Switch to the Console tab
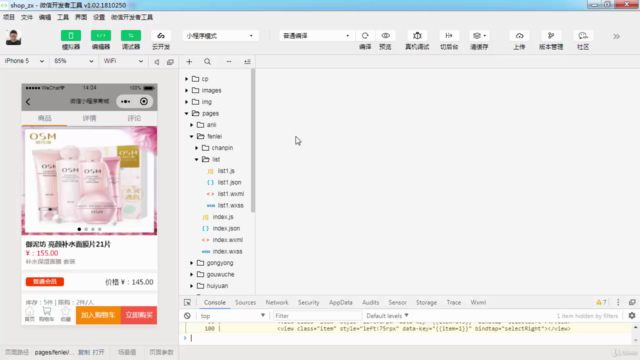Image resolution: width=640 pixels, height=360 pixels. tap(215, 302)
